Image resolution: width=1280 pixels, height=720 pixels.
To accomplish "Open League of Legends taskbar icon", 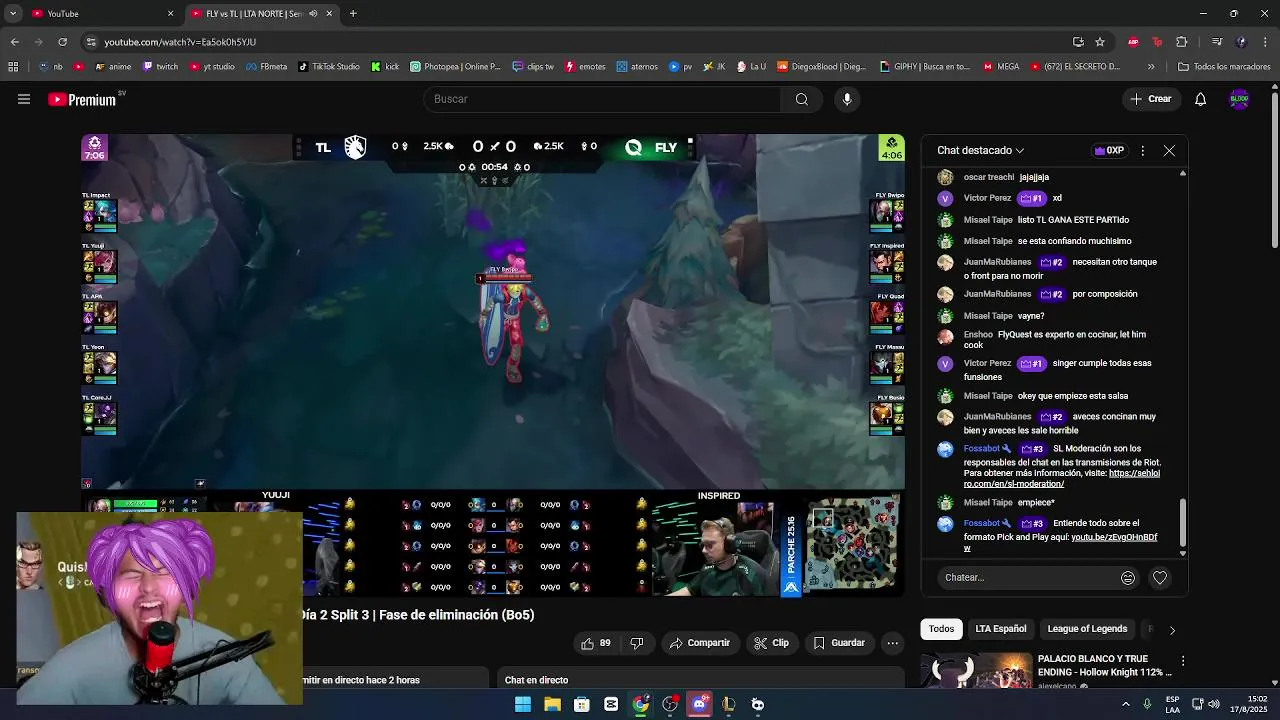I will (x=728, y=704).
